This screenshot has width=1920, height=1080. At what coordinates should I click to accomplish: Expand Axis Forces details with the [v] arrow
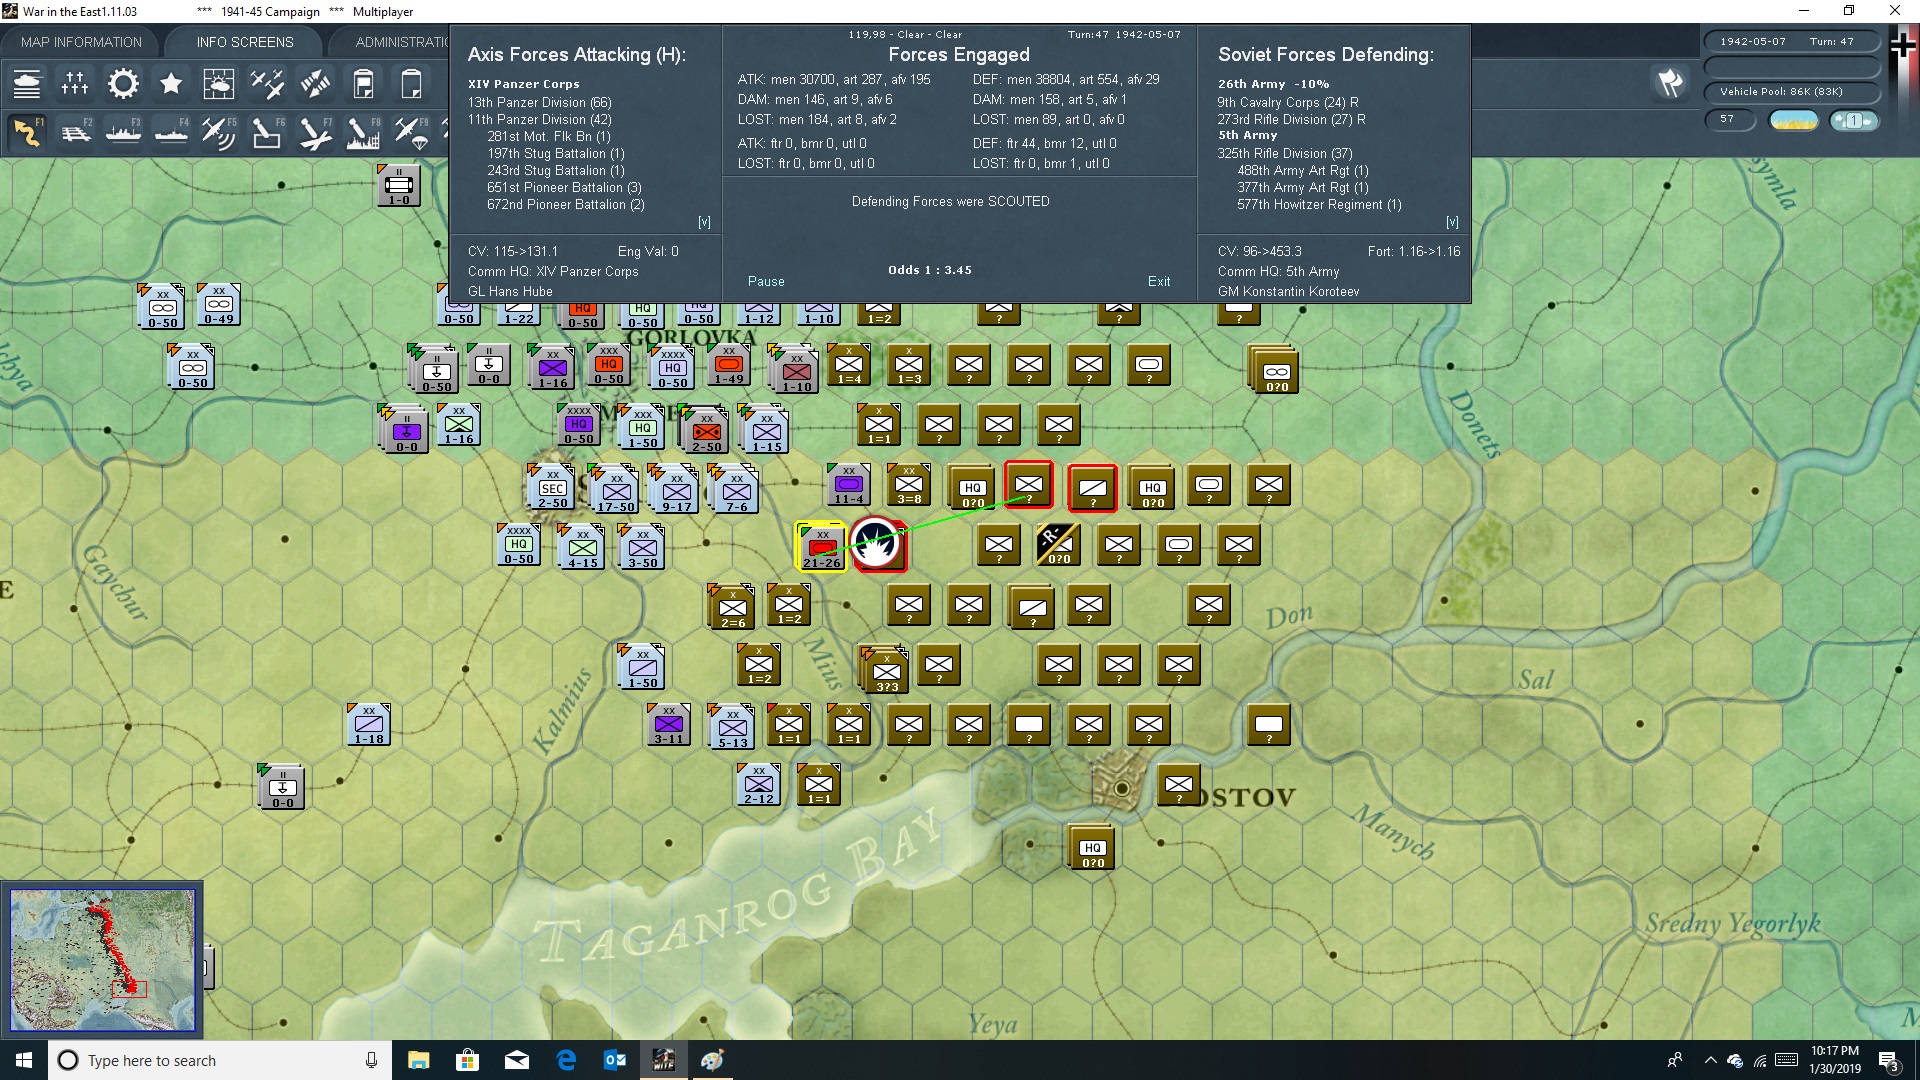point(706,222)
